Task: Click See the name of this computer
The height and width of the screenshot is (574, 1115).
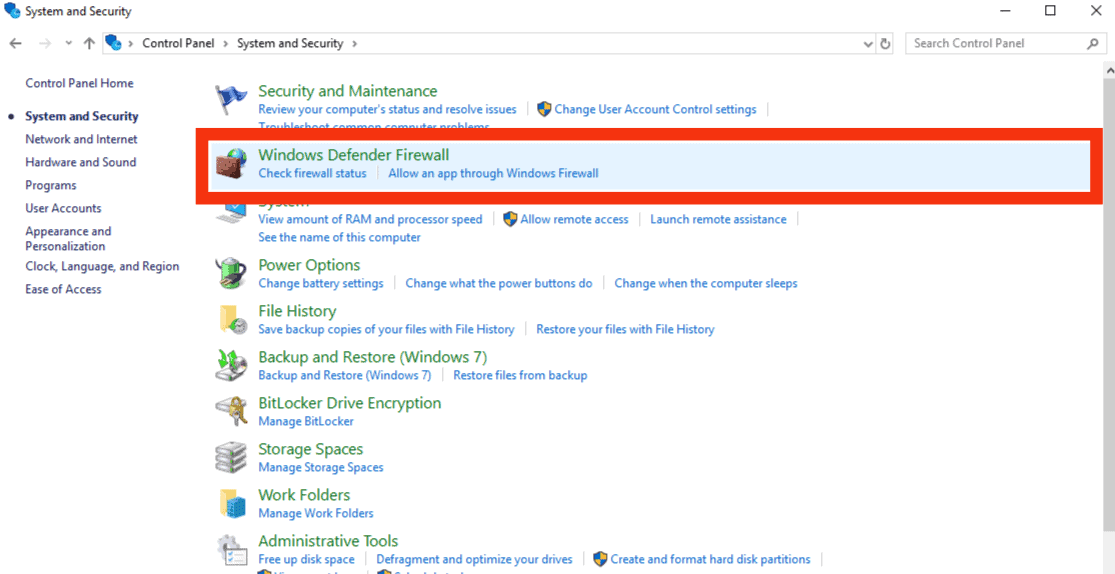Action: coord(339,237)
